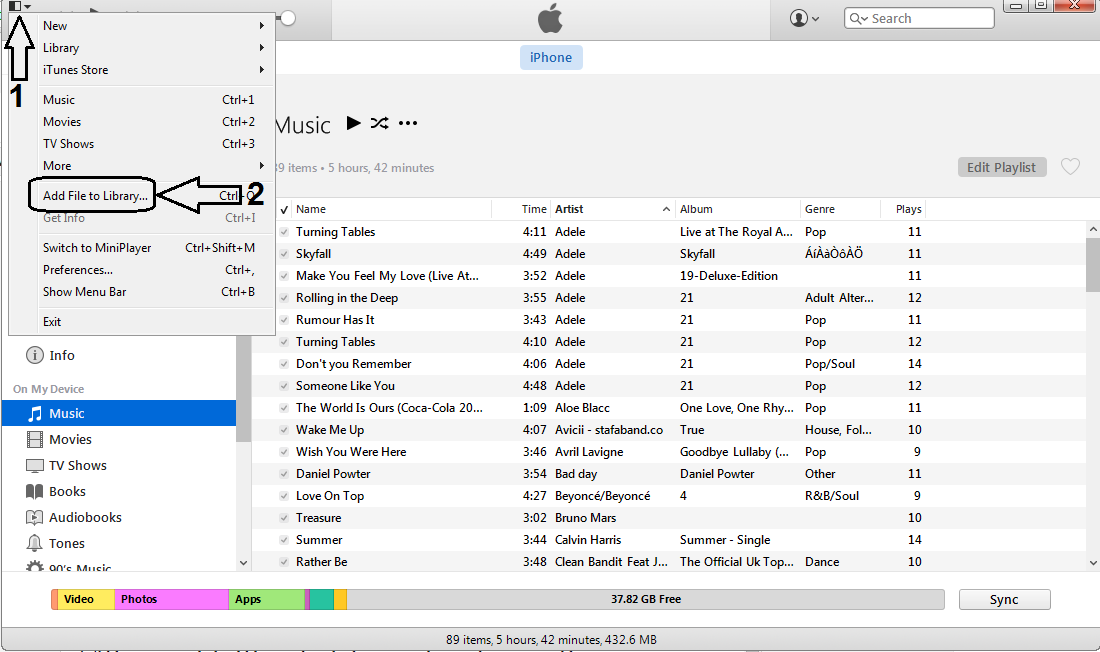Open the account dropdown arrow
The width and height of the screenshot is (1100, 652).
coord(815,19)
